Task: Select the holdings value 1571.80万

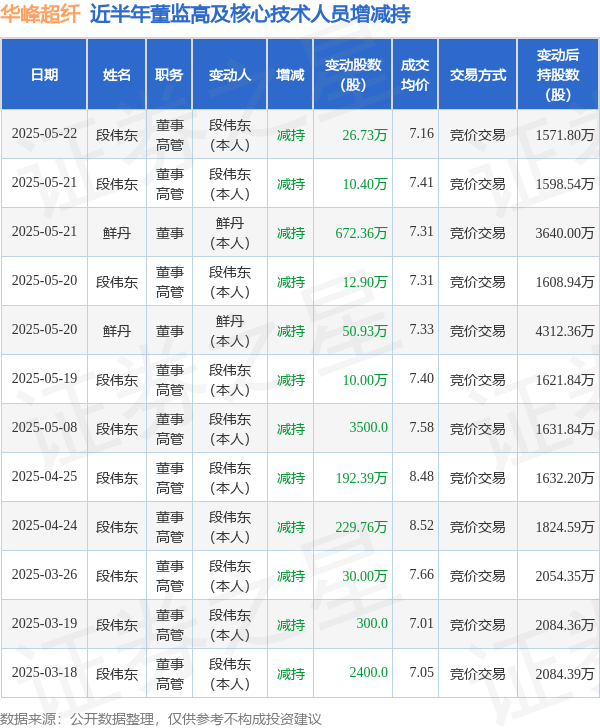Action: pos(565,135)
